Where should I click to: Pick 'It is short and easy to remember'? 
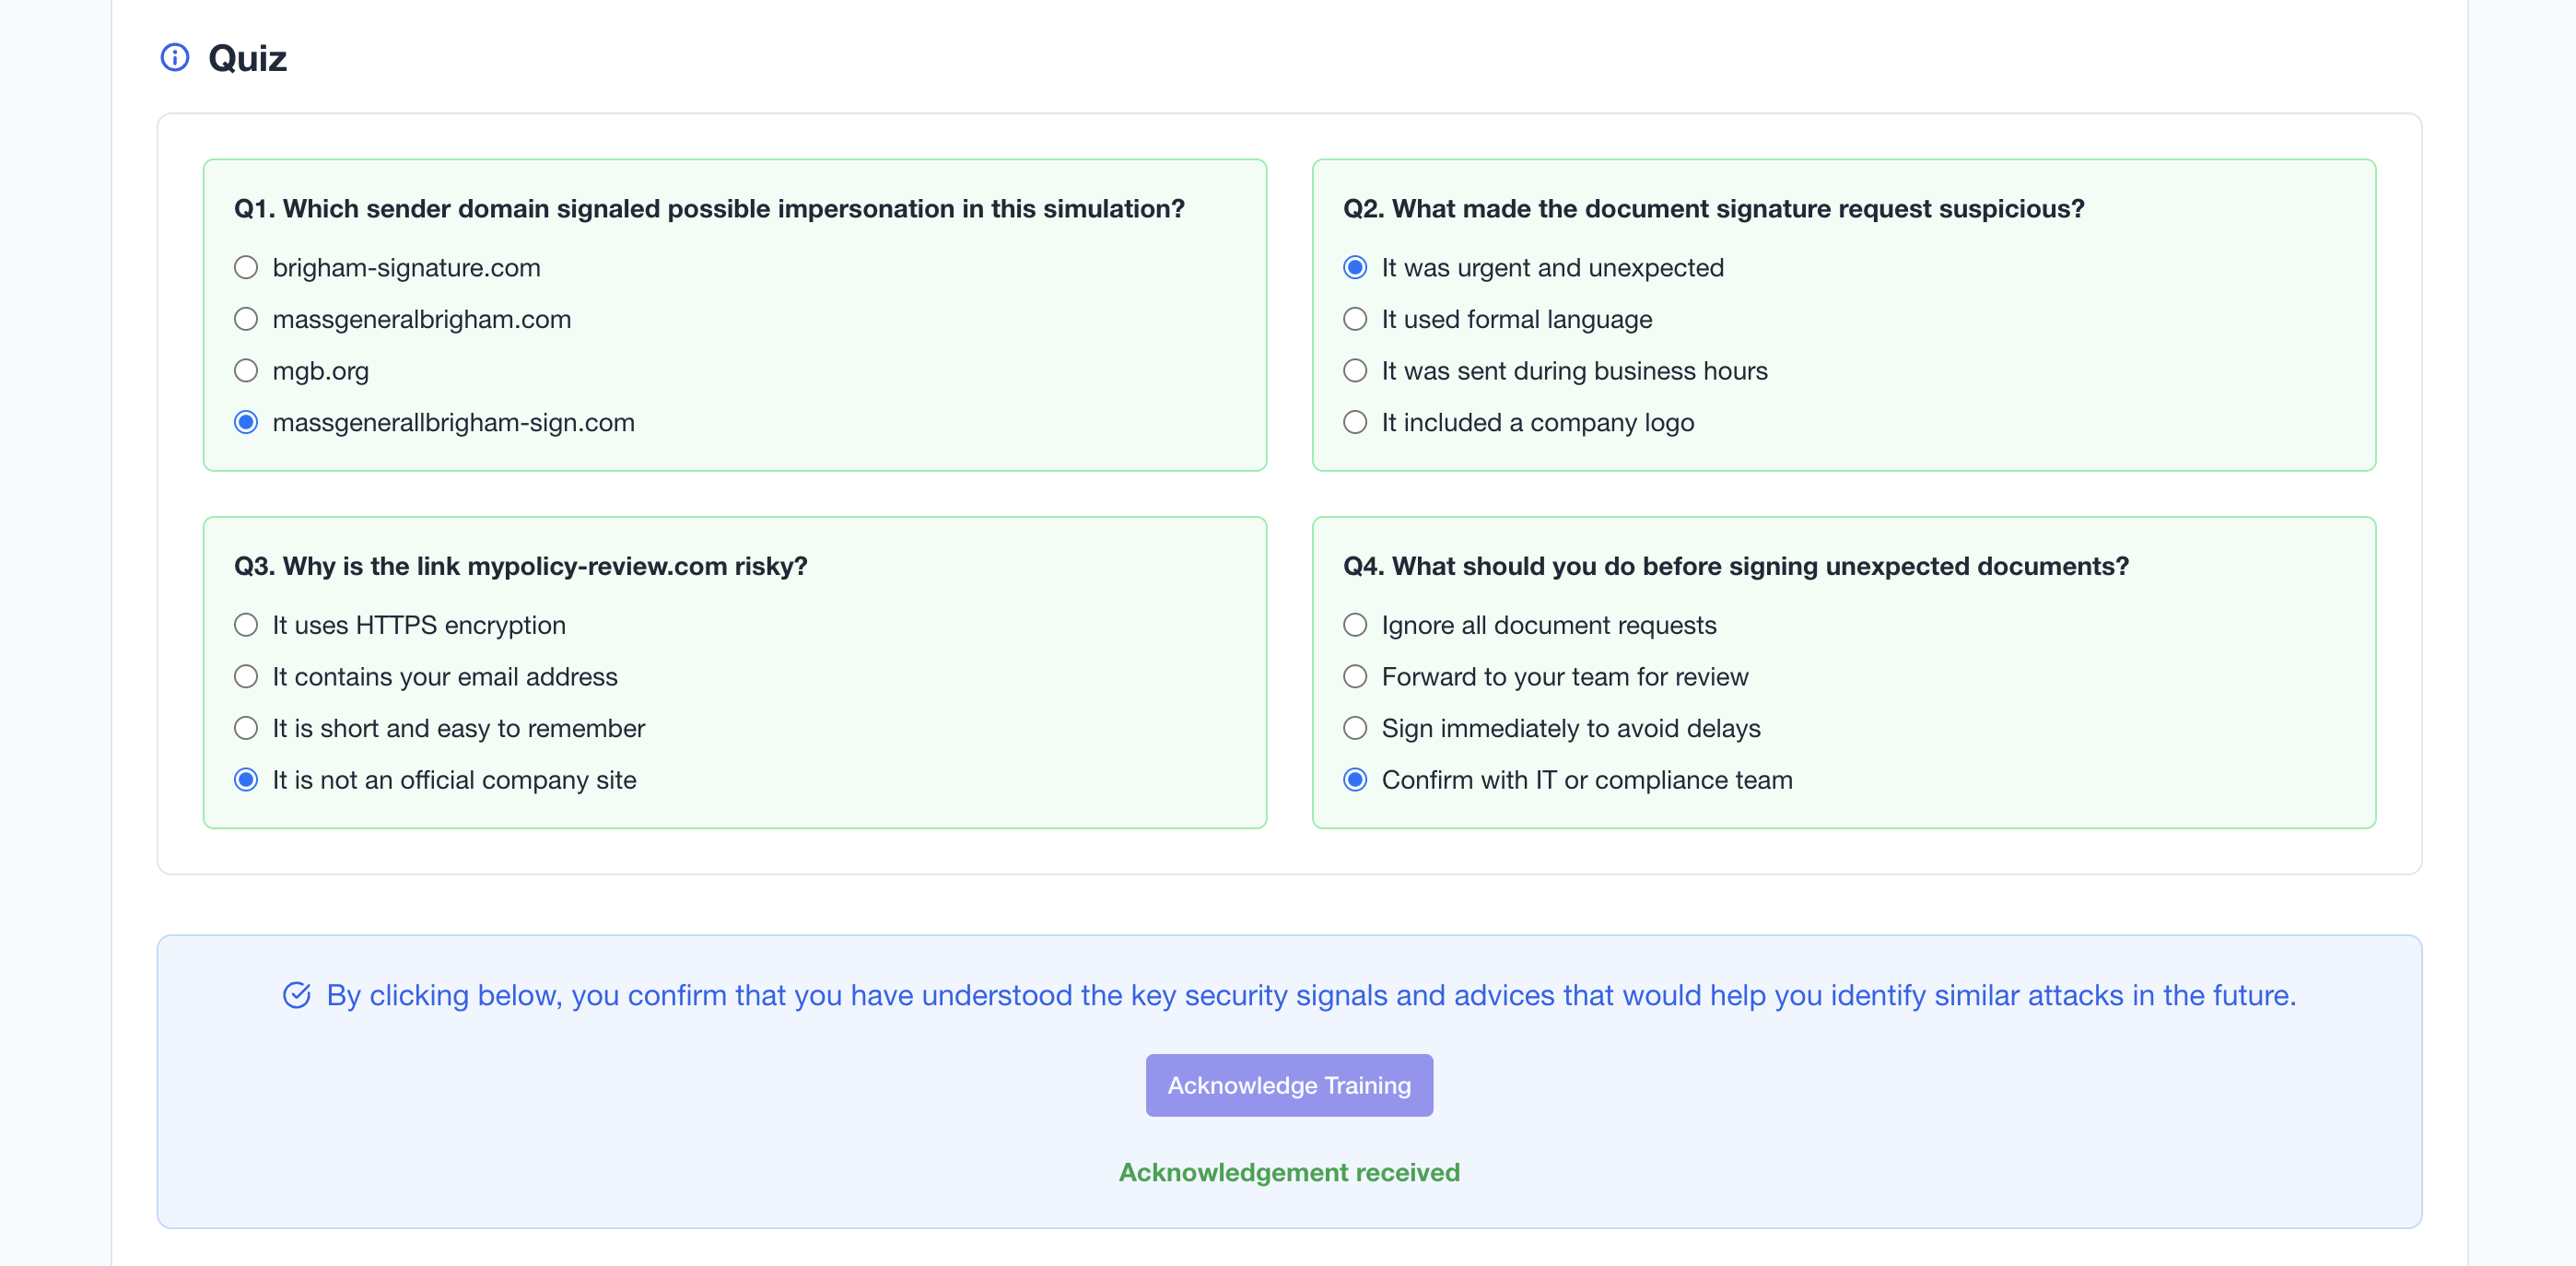[x=246, y=728]
